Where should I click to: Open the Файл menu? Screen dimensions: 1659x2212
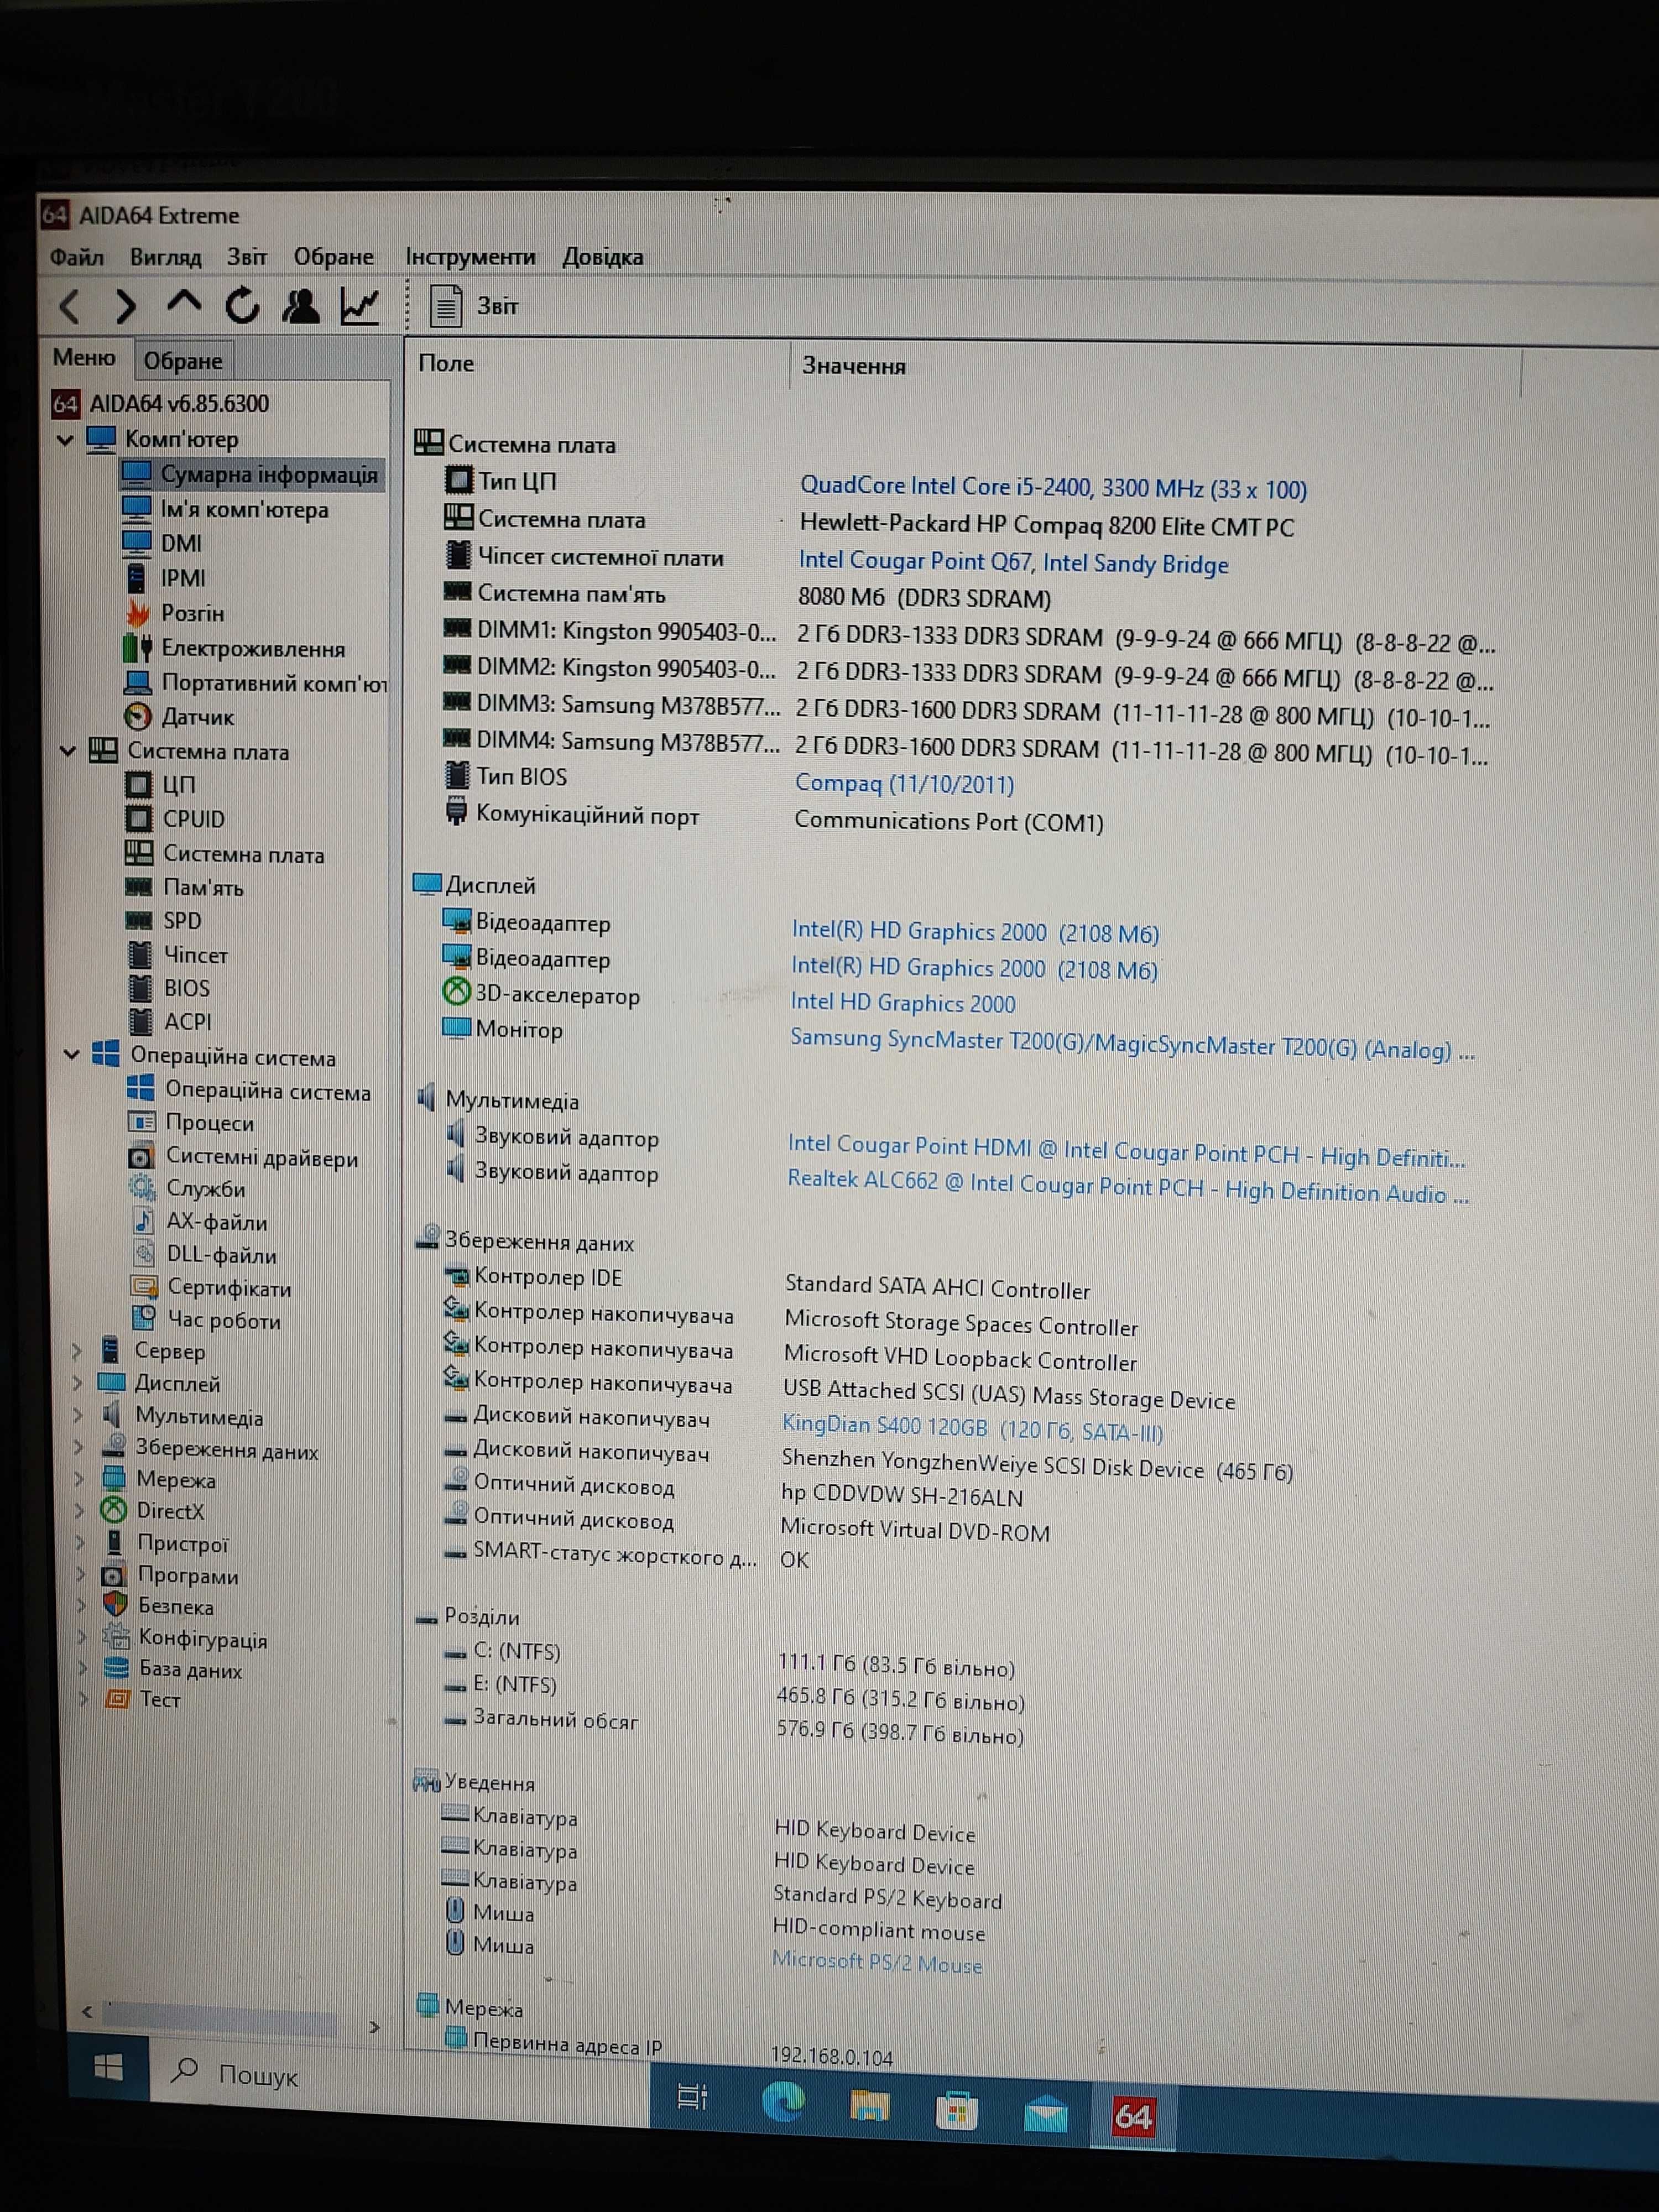click(x=76, y=257)
